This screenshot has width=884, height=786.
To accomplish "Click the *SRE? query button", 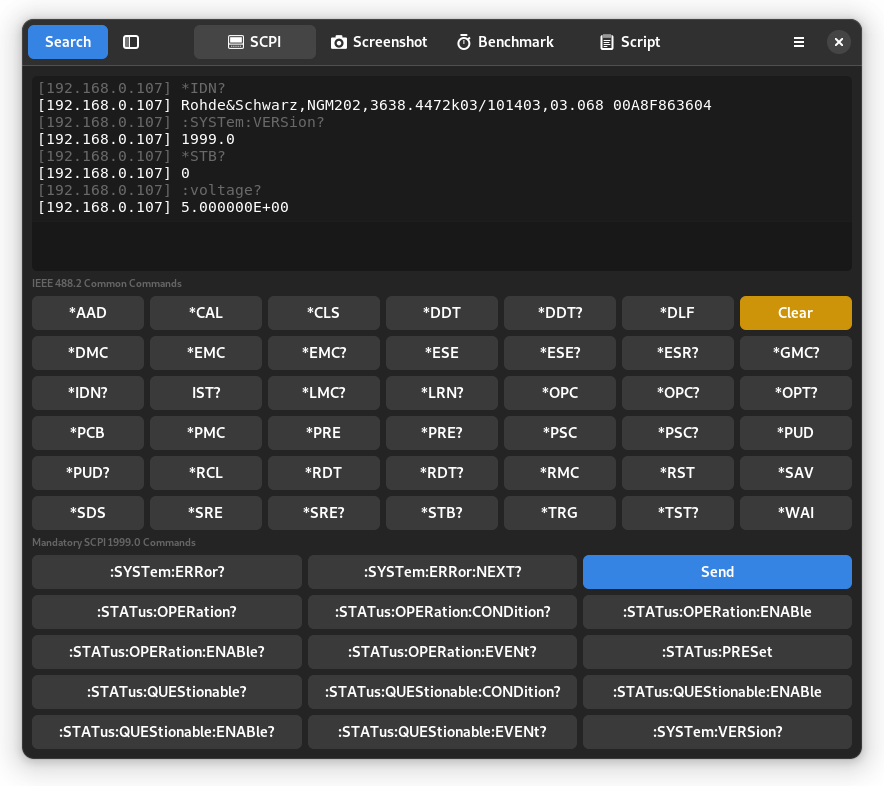I will [x=324, y=513].
